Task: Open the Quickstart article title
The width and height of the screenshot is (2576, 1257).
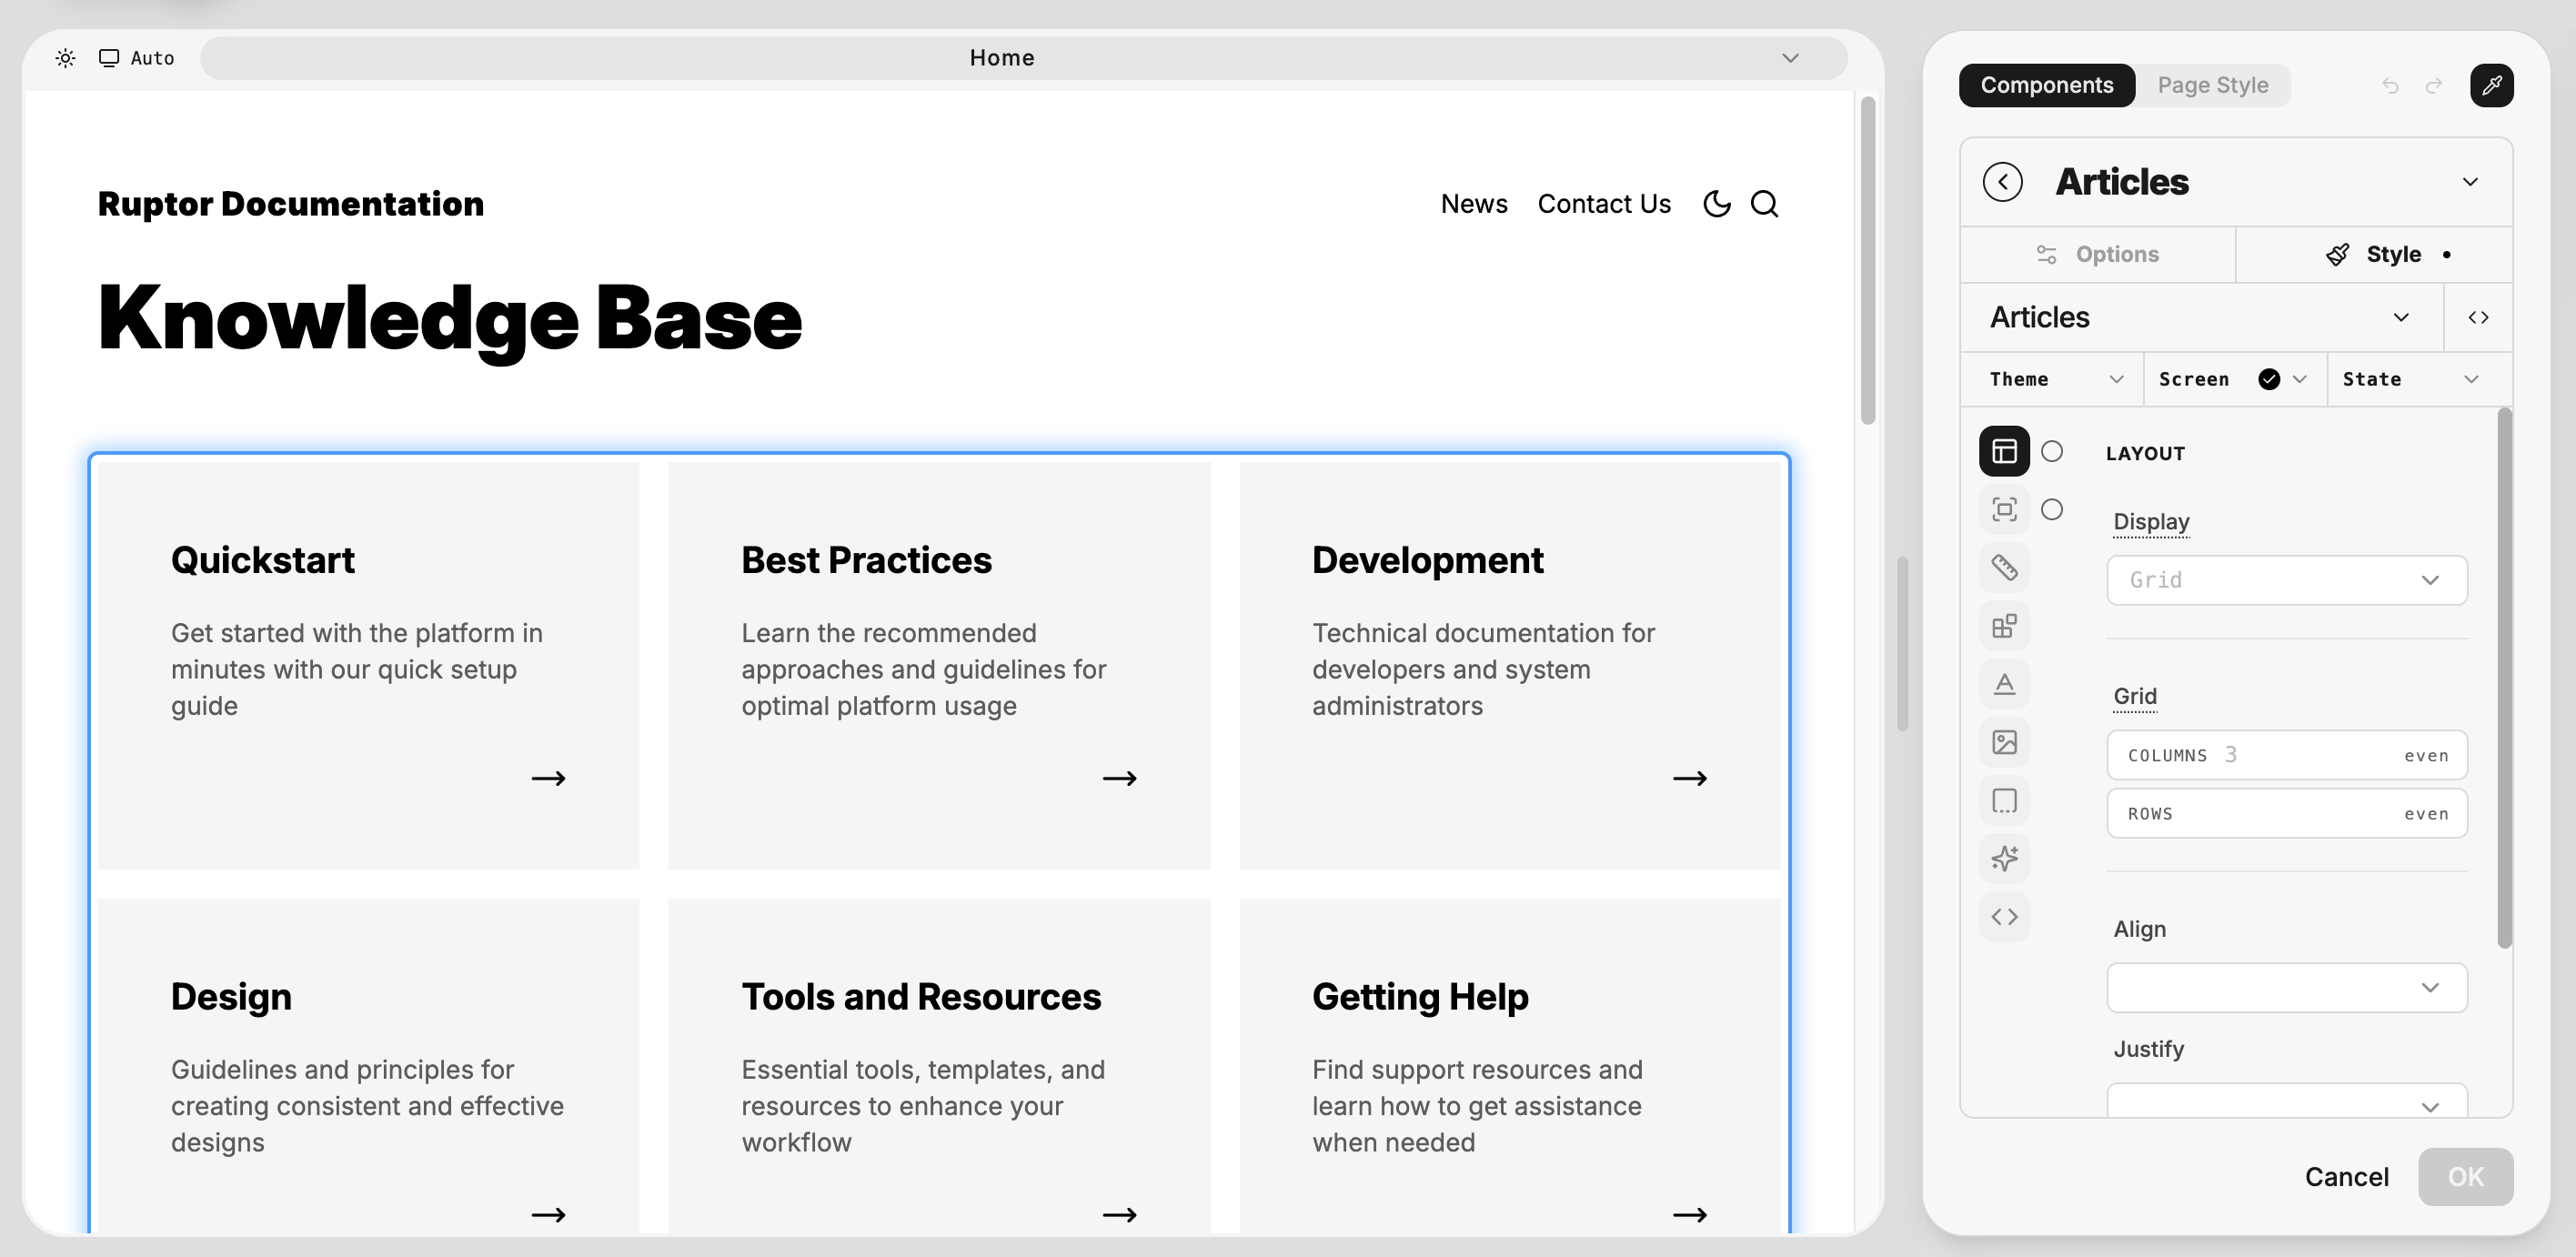Action: (x=262, y=561)
